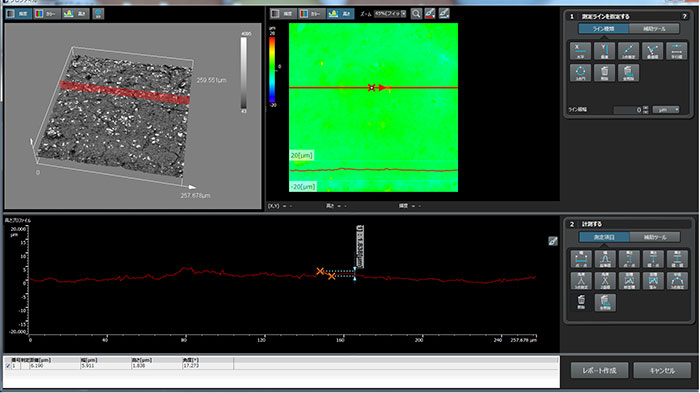Toggle luminance view in 2D panel
The height and width of the screenshot is (393, 700).
(x=283, y=14)
